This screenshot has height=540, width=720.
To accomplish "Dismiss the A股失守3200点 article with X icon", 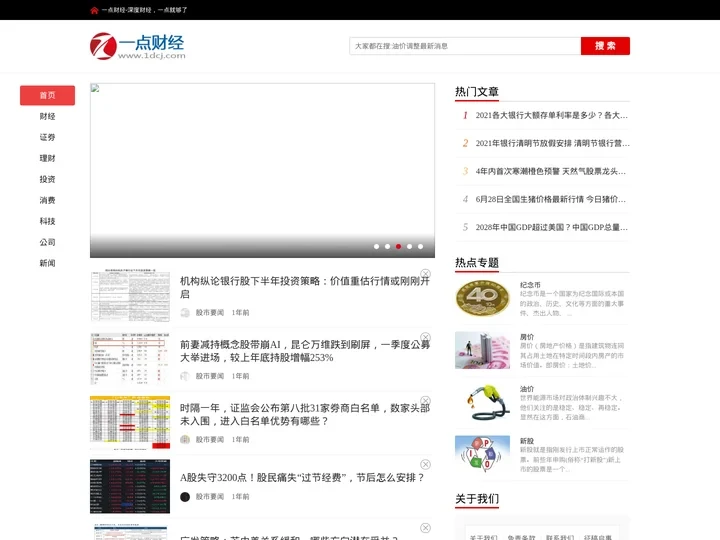I will point(426,464).
